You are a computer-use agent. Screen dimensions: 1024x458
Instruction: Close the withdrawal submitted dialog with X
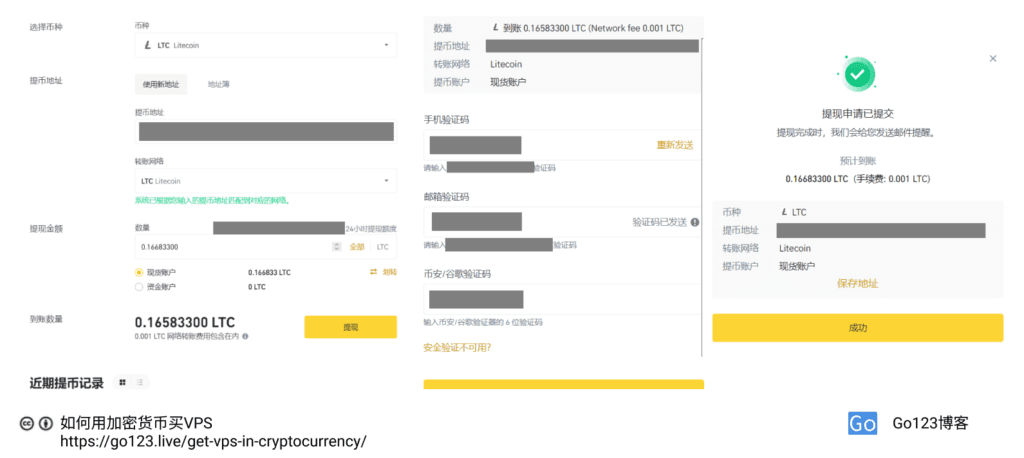(992, 59)
